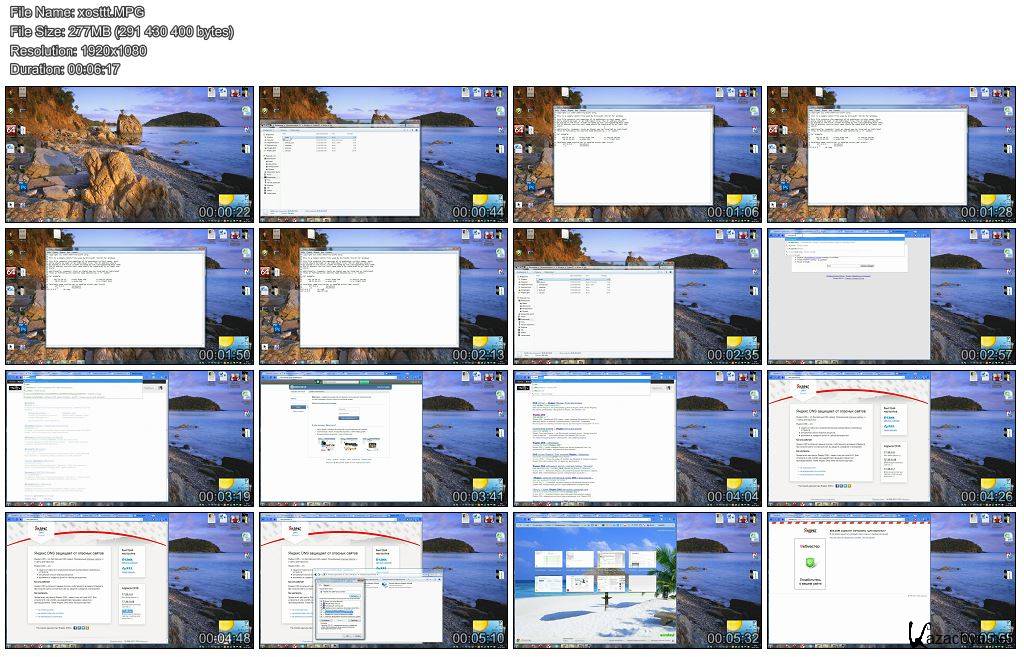Open the frame timestamped 00:01:28
1024x657 pixels.
pos(892,154)
